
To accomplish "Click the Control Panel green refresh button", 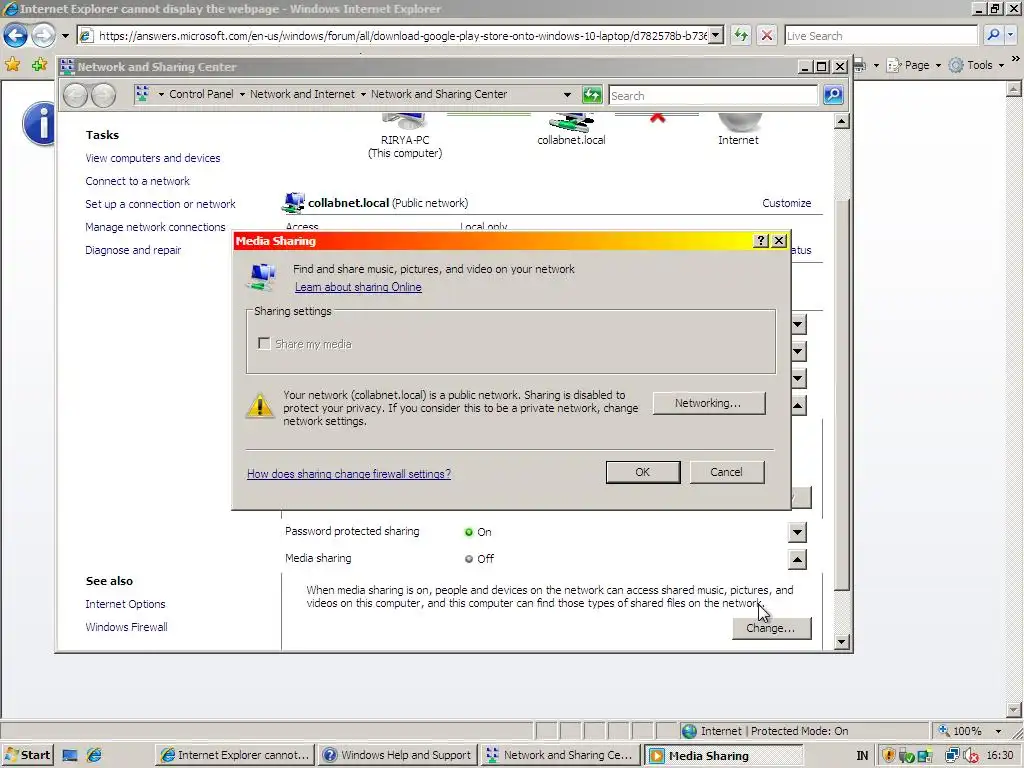I will [592, 95].
